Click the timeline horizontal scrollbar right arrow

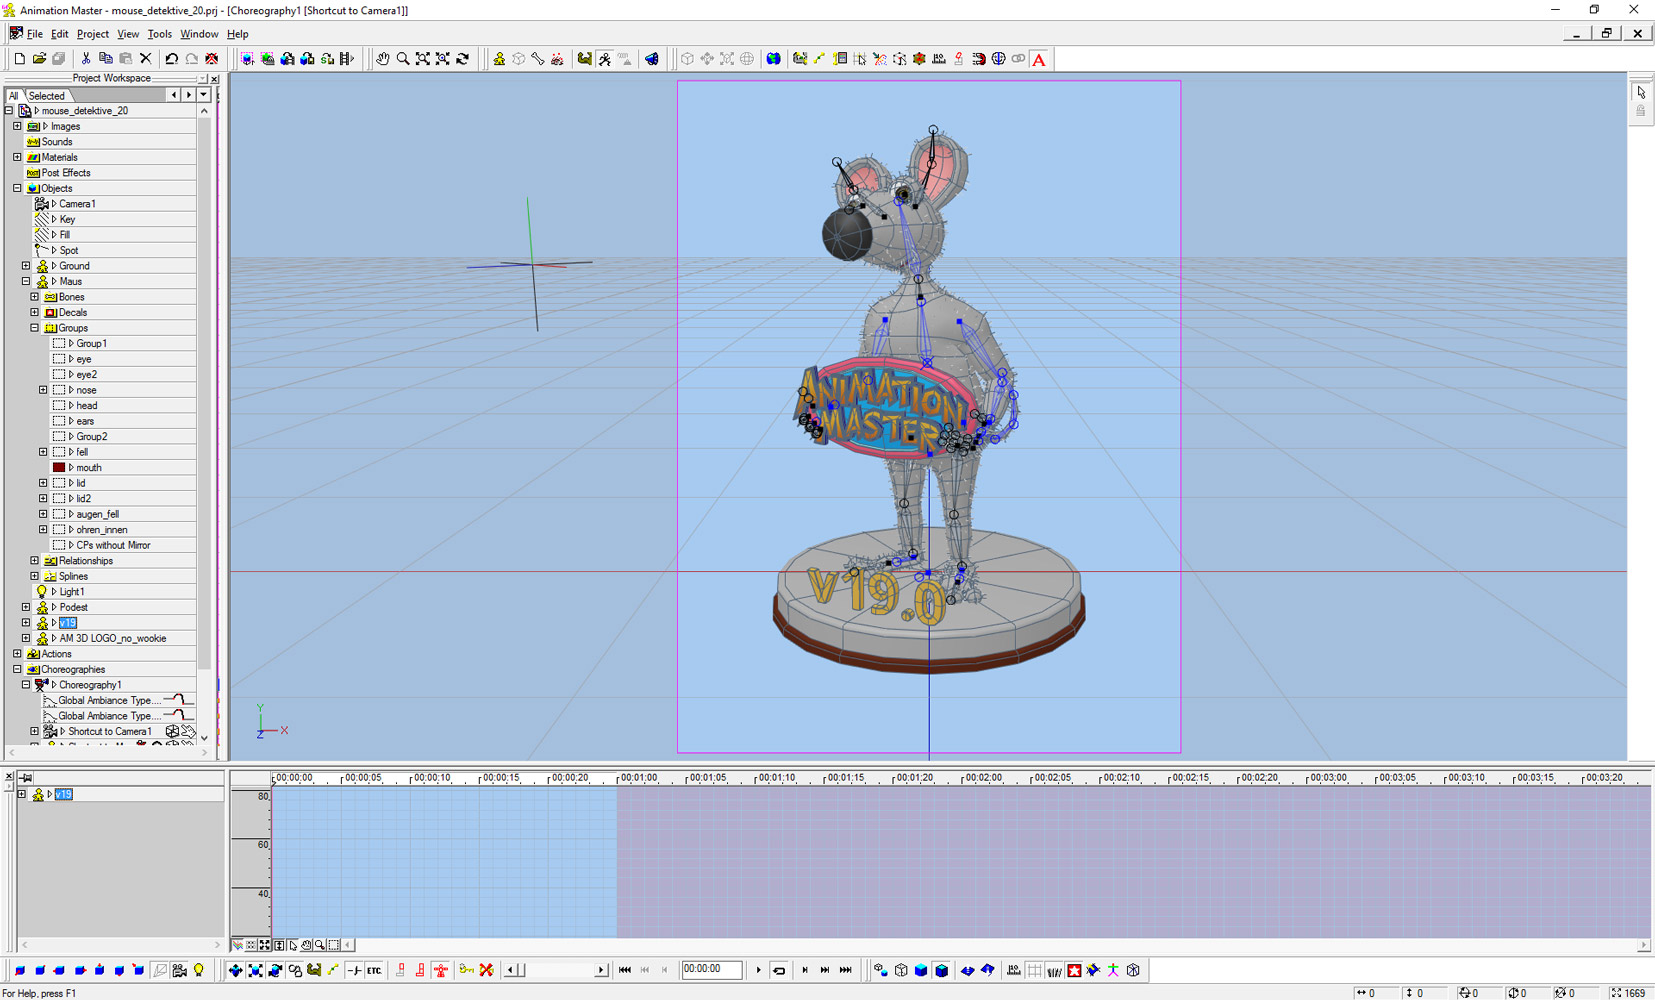[1643, 945]
